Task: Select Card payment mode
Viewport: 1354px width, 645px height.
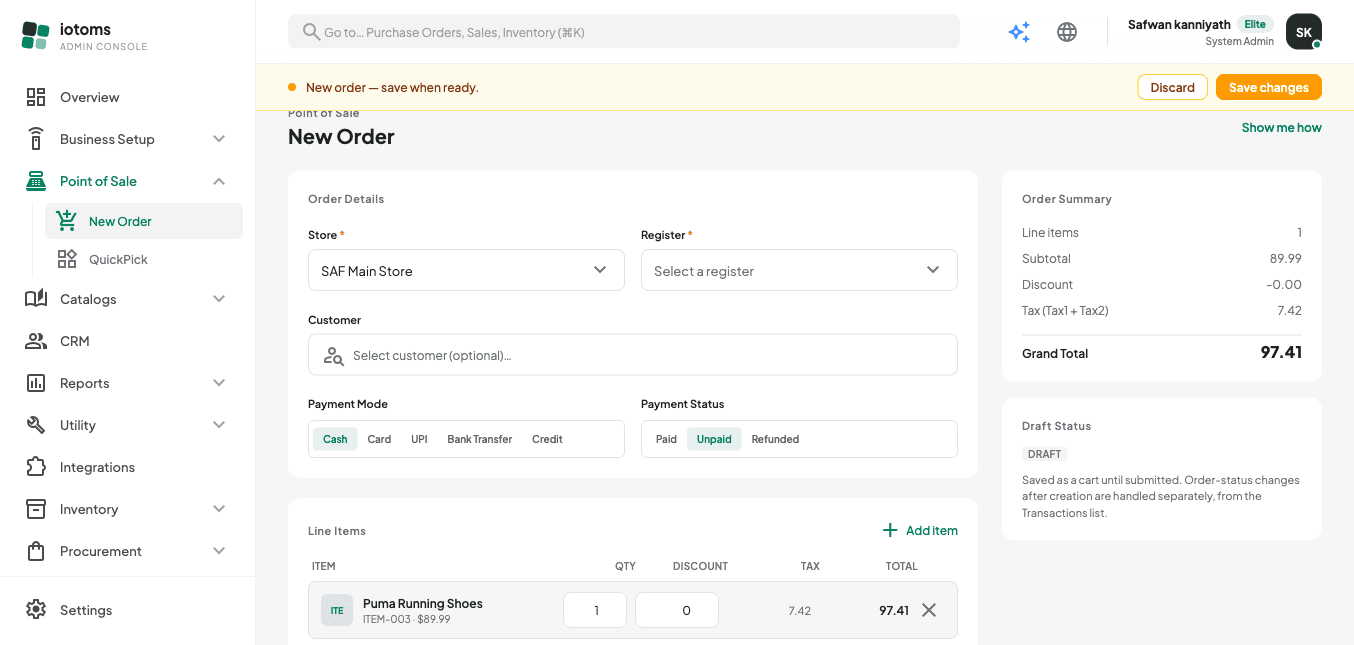Action: (379, 439)
